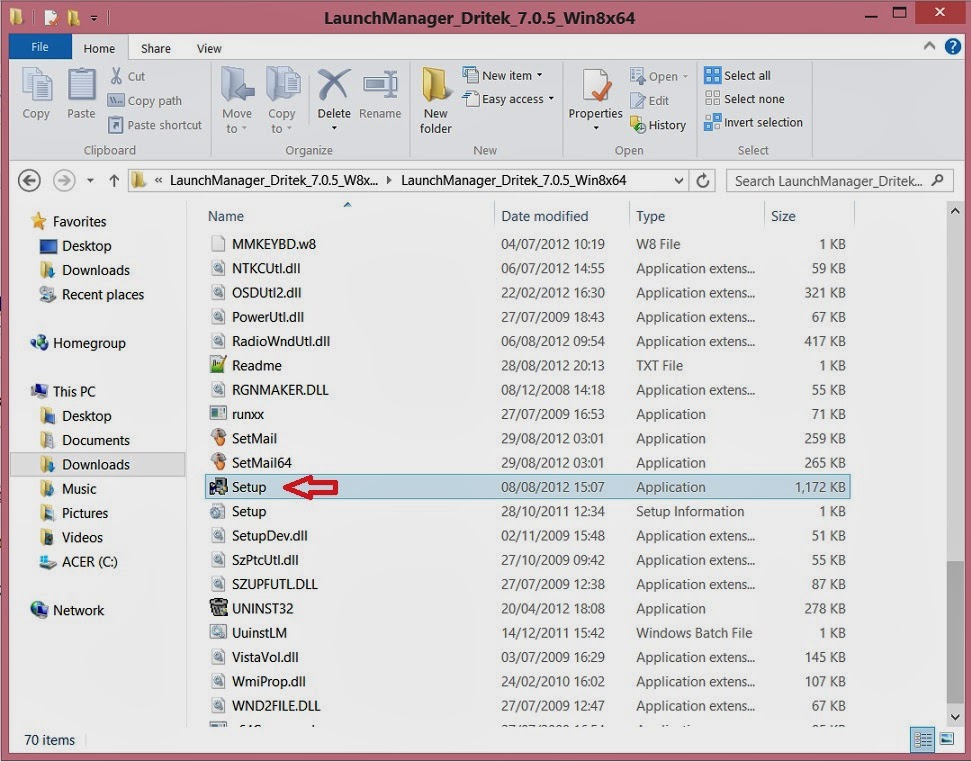Collapse the ribbon with the chevron
971x762 pixels.
[x=930, y=46]
